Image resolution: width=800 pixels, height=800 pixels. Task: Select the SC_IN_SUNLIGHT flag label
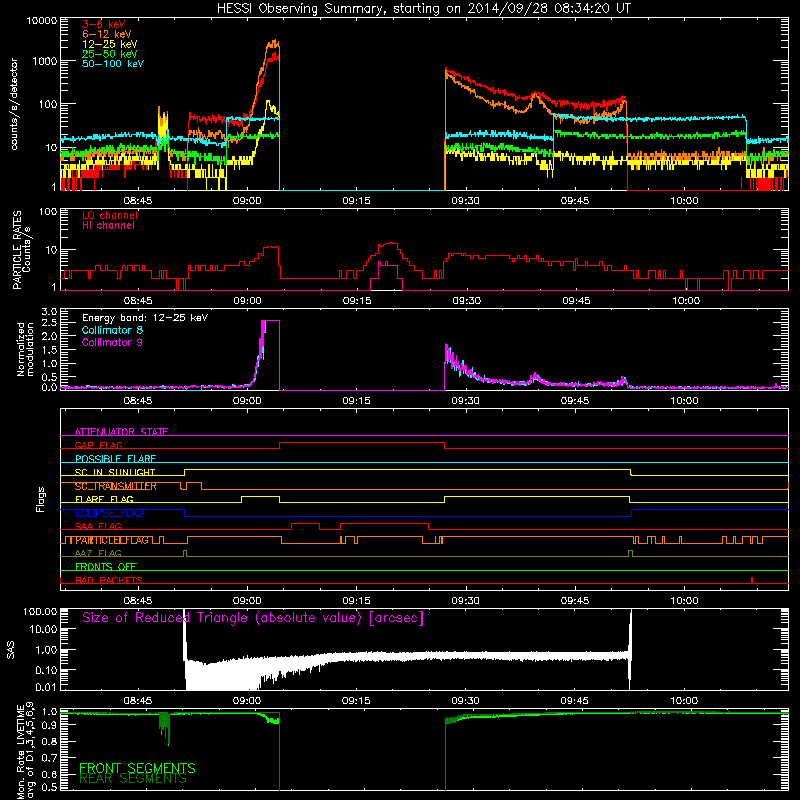[115, 472]
